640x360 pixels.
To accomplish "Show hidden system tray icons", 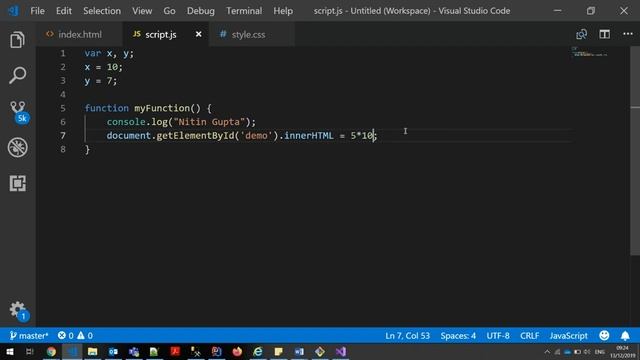I will click(547, 352).
